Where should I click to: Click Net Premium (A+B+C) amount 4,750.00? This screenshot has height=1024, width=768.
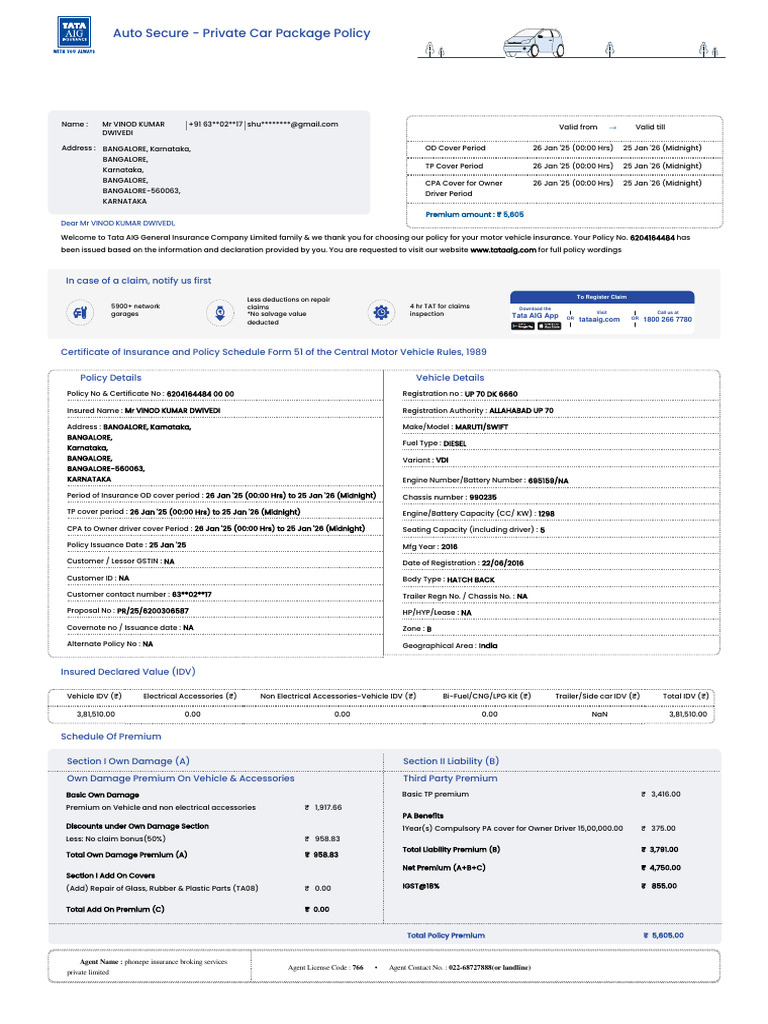point(661,868)
